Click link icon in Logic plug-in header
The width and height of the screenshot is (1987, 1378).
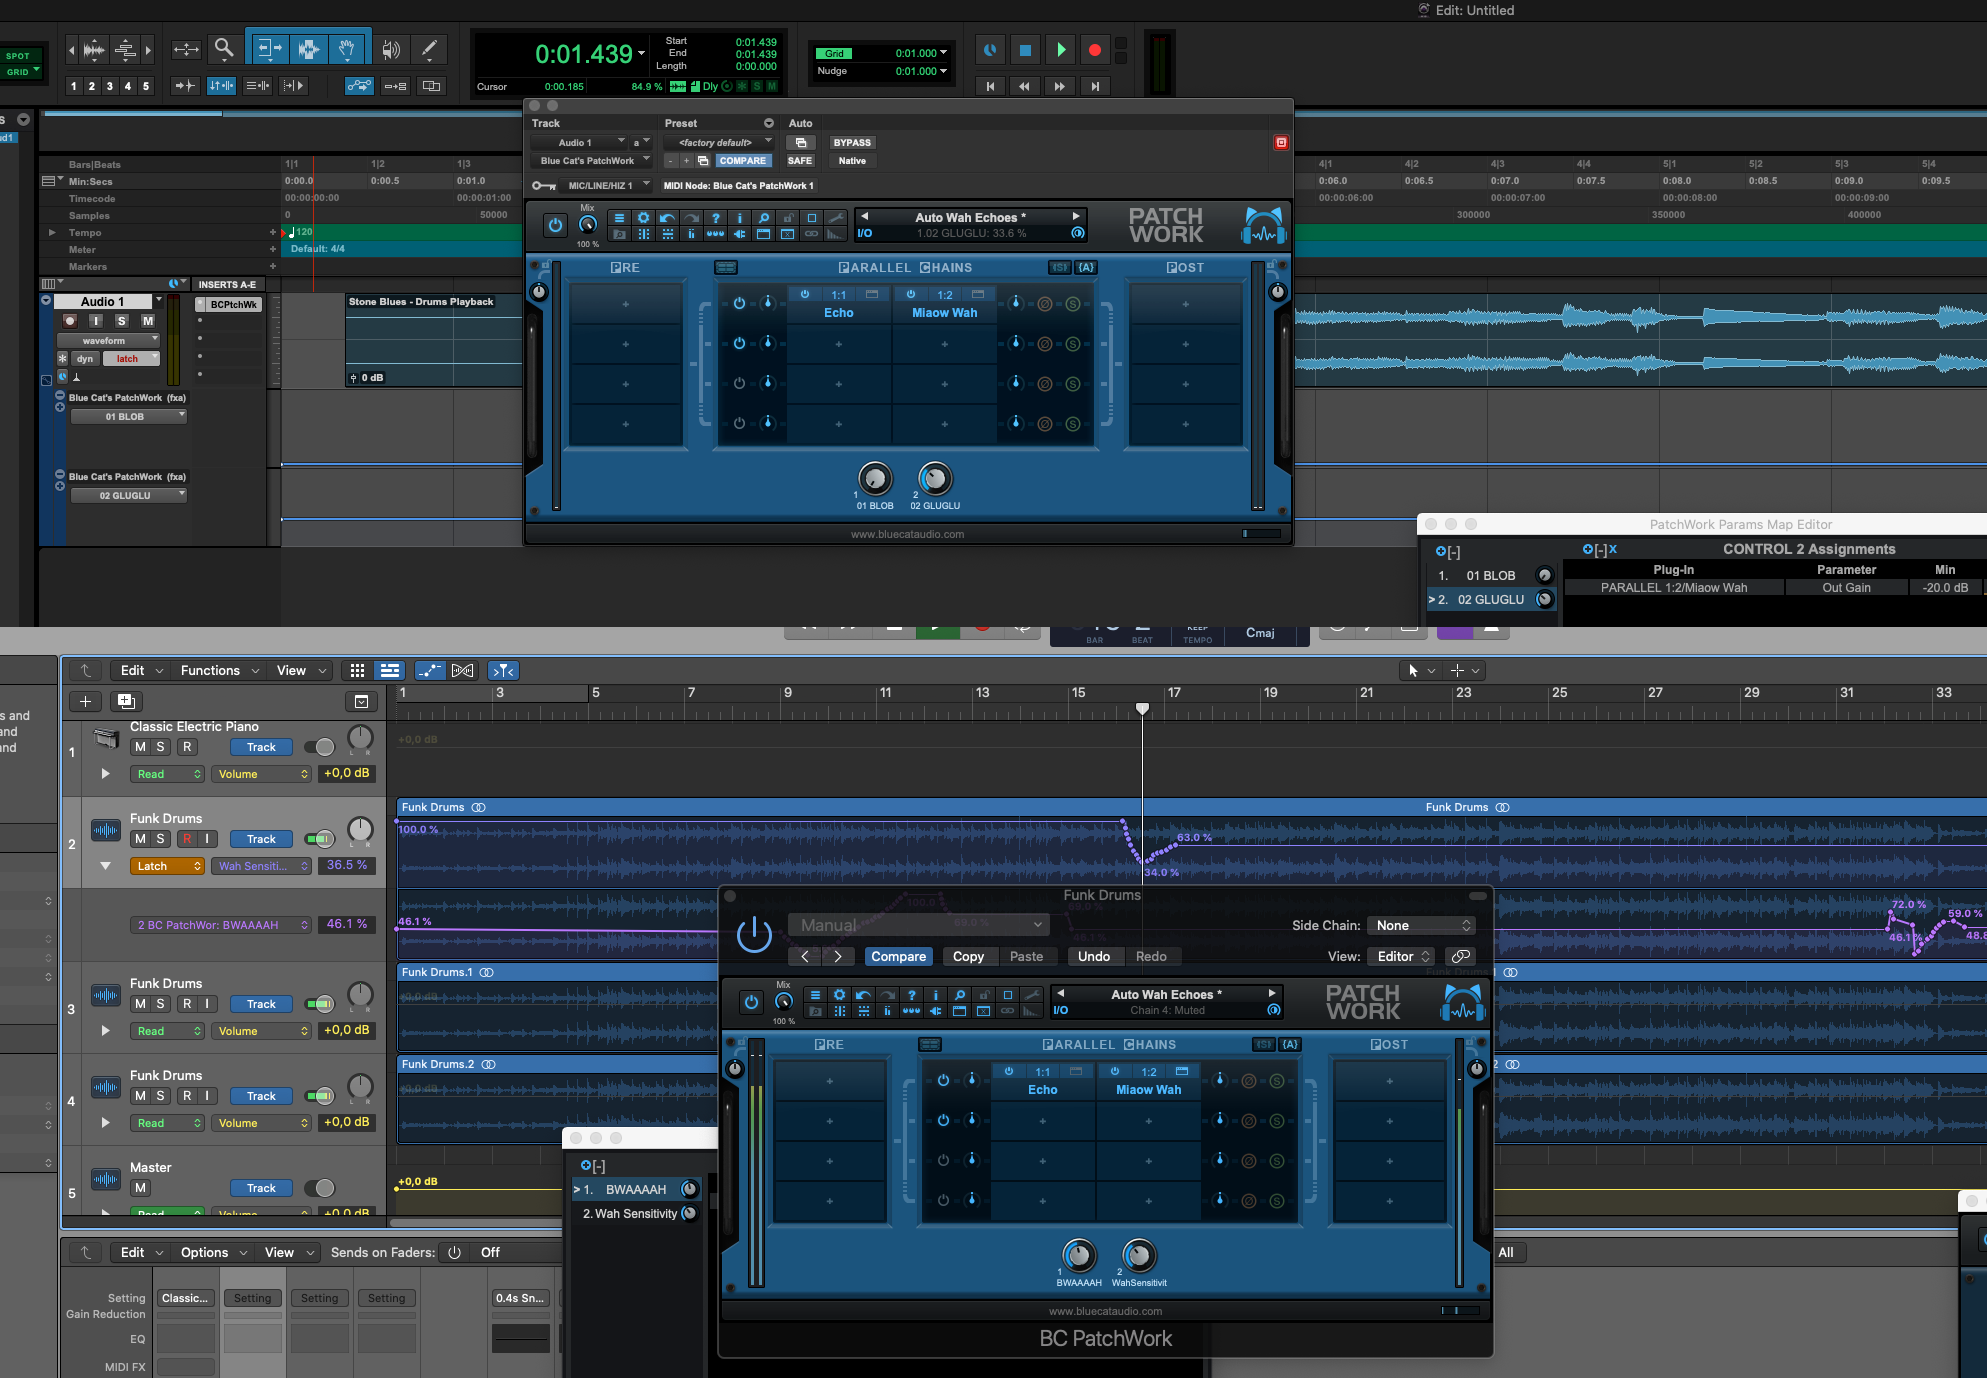[1460, 957]
